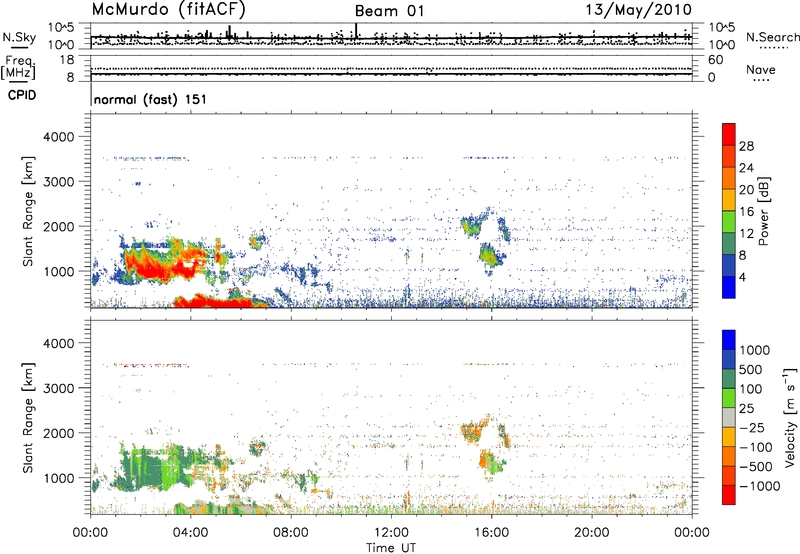The width and height of the screenshot is (800, 554).
Task: Click the 'Time UT' axis title
Action: (x=391, y=548)
